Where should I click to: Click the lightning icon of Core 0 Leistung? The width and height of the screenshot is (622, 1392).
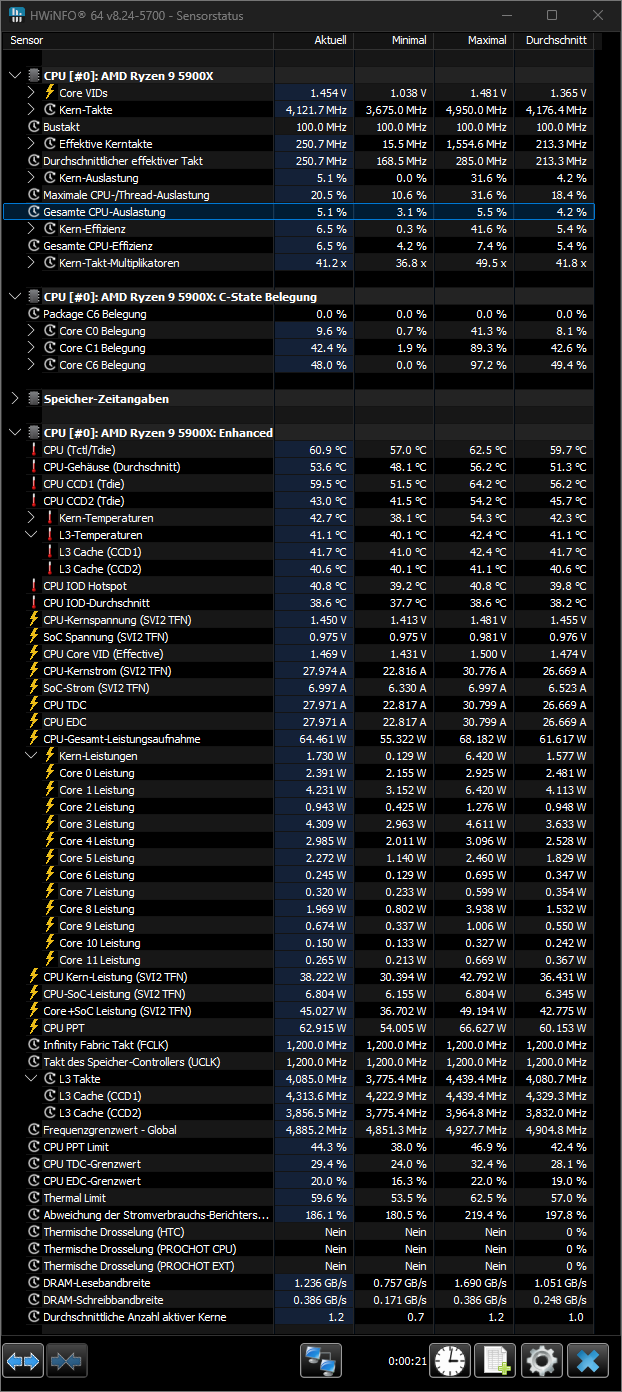(x=50, y=773)
